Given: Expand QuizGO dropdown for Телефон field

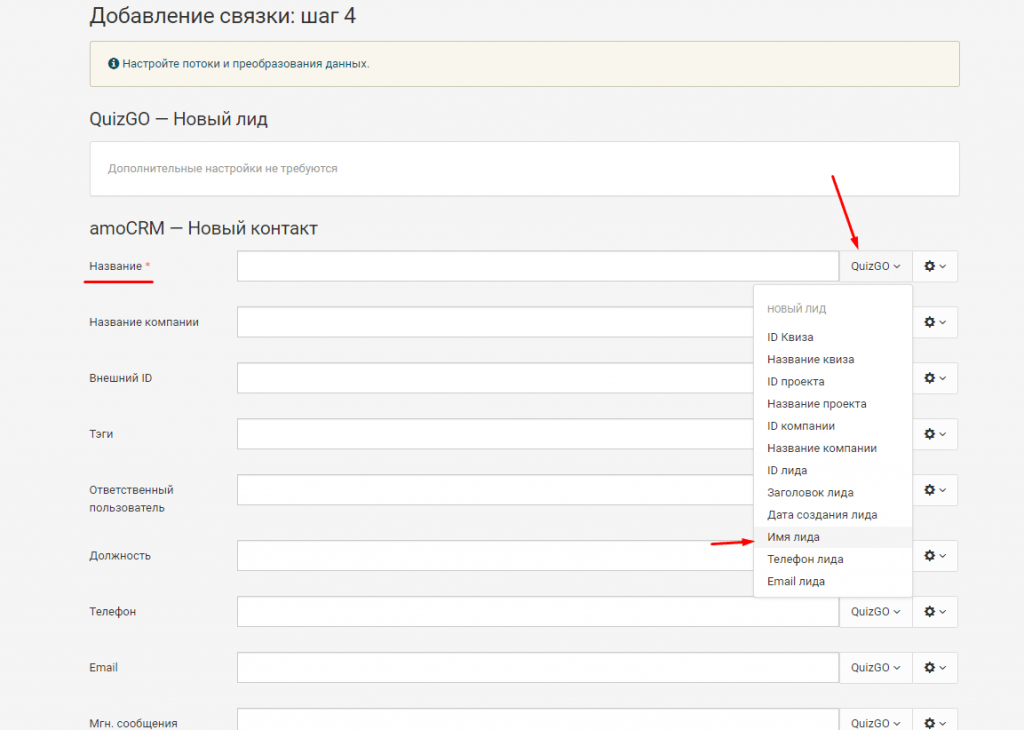Looking at the screenshot, I should pyautogui.click(x=875, y=612).
